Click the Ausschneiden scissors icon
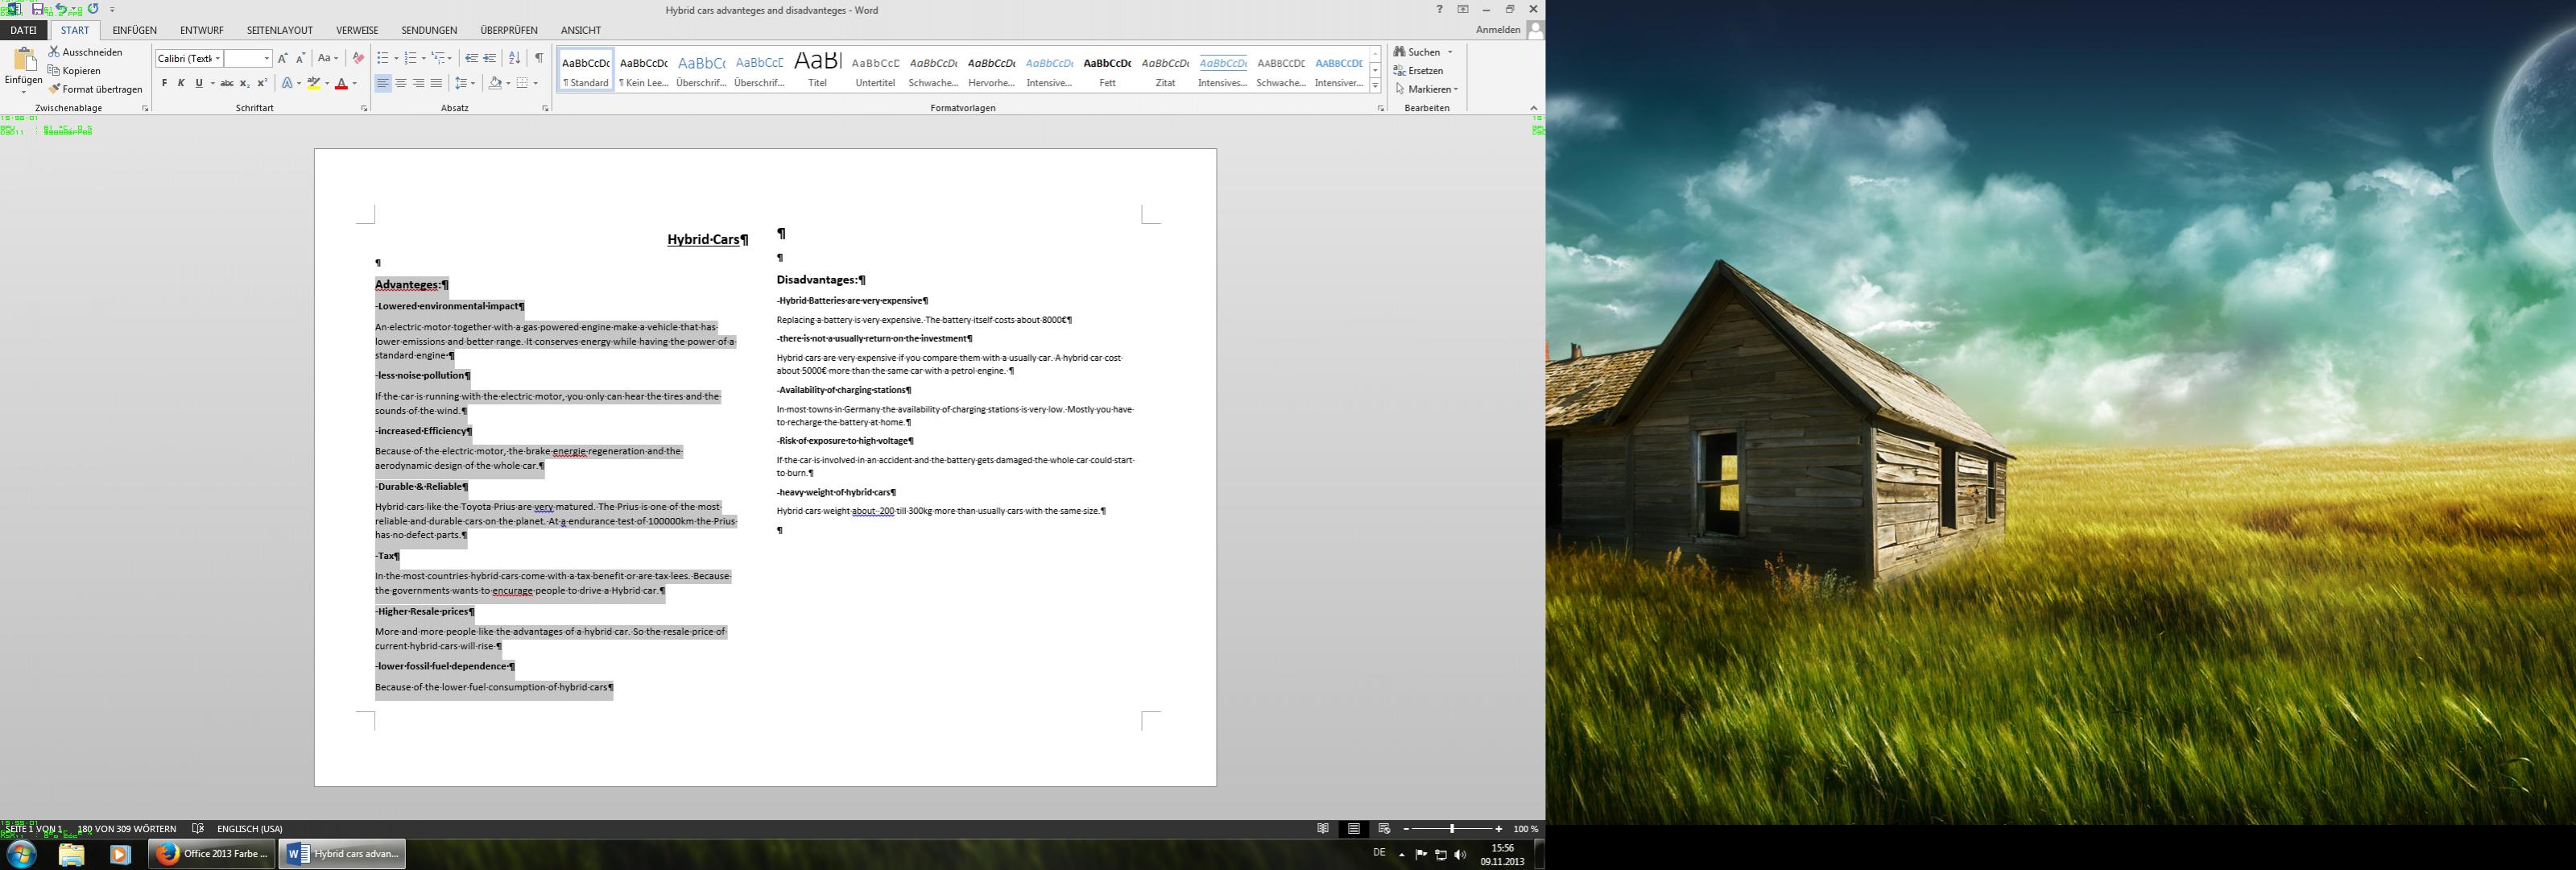The height and width of the screenshot is (870, 2576). pyautogui.click(x=55, y=52)
